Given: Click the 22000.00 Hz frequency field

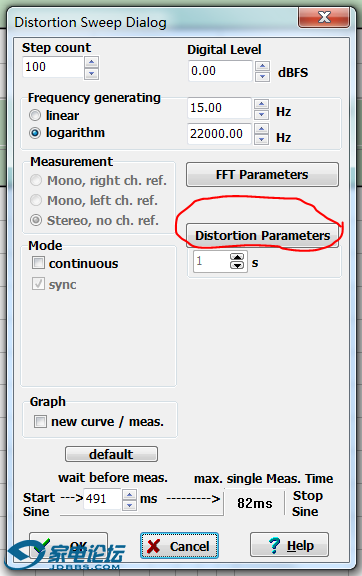Looking at the screenshot, I should click(219, 134).
